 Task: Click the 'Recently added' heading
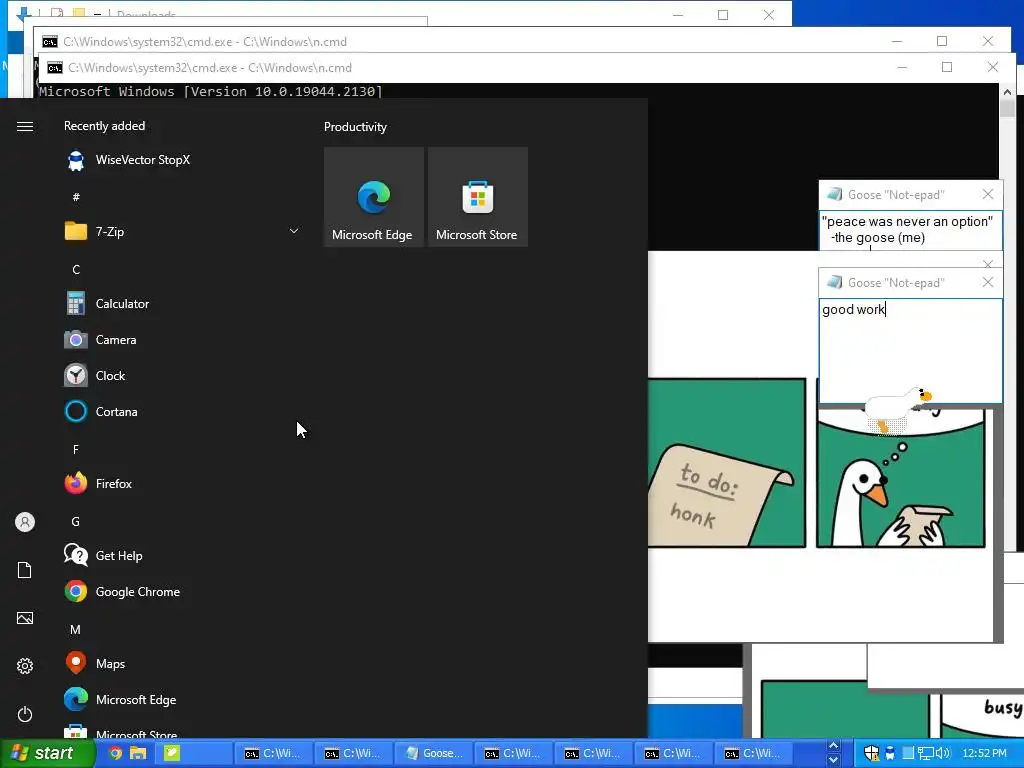pos(104,126)
